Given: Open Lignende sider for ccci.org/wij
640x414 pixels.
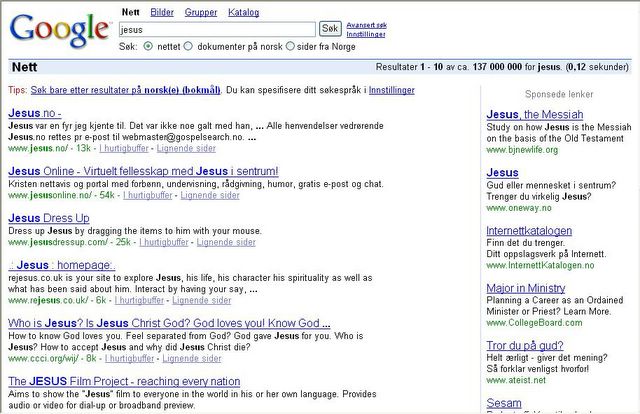Looking at the screenshot, I should [192, 358].
